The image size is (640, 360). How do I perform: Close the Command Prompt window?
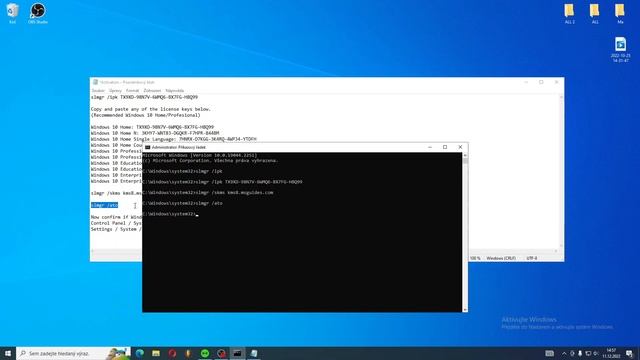pos(460,147)
